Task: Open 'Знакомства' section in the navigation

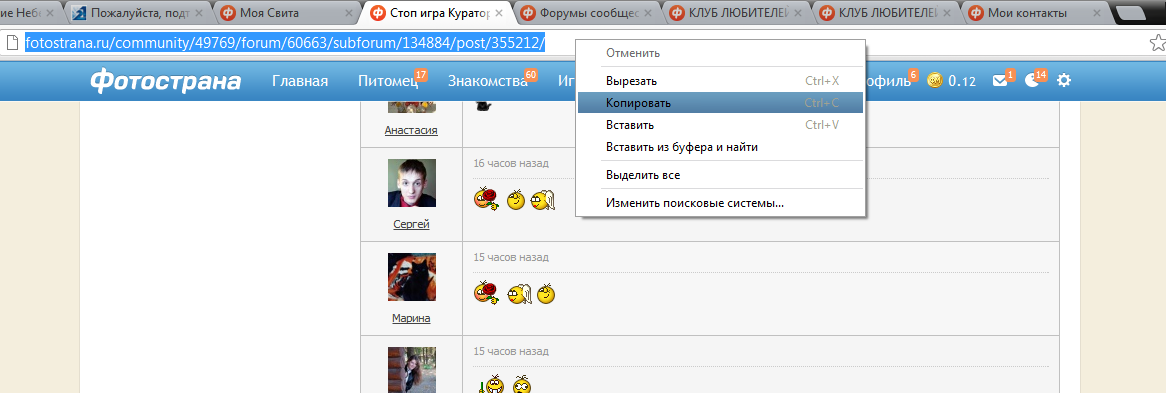Action: tap(487, 81)
